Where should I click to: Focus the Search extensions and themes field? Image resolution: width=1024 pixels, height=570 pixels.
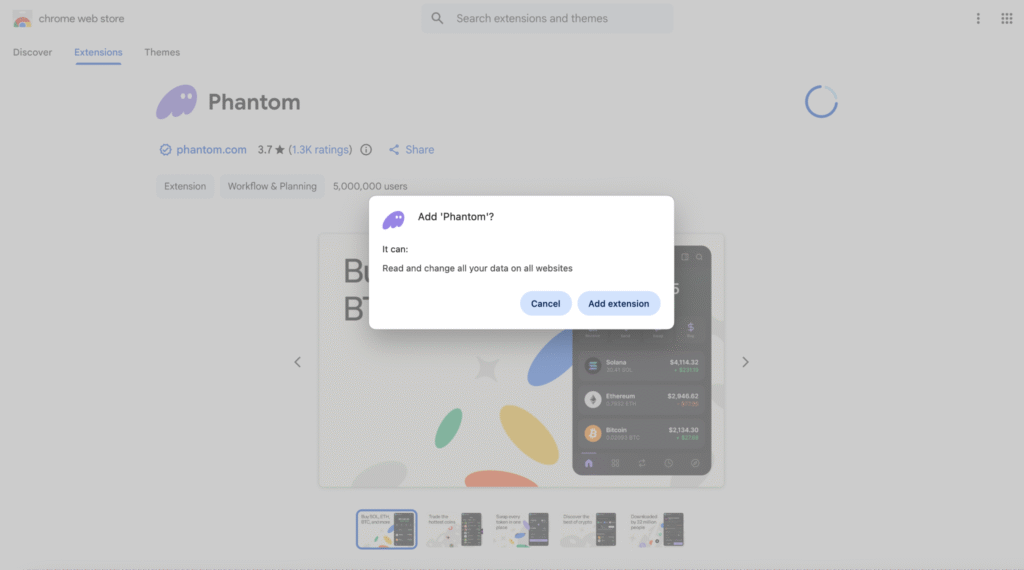pos(547,18)
